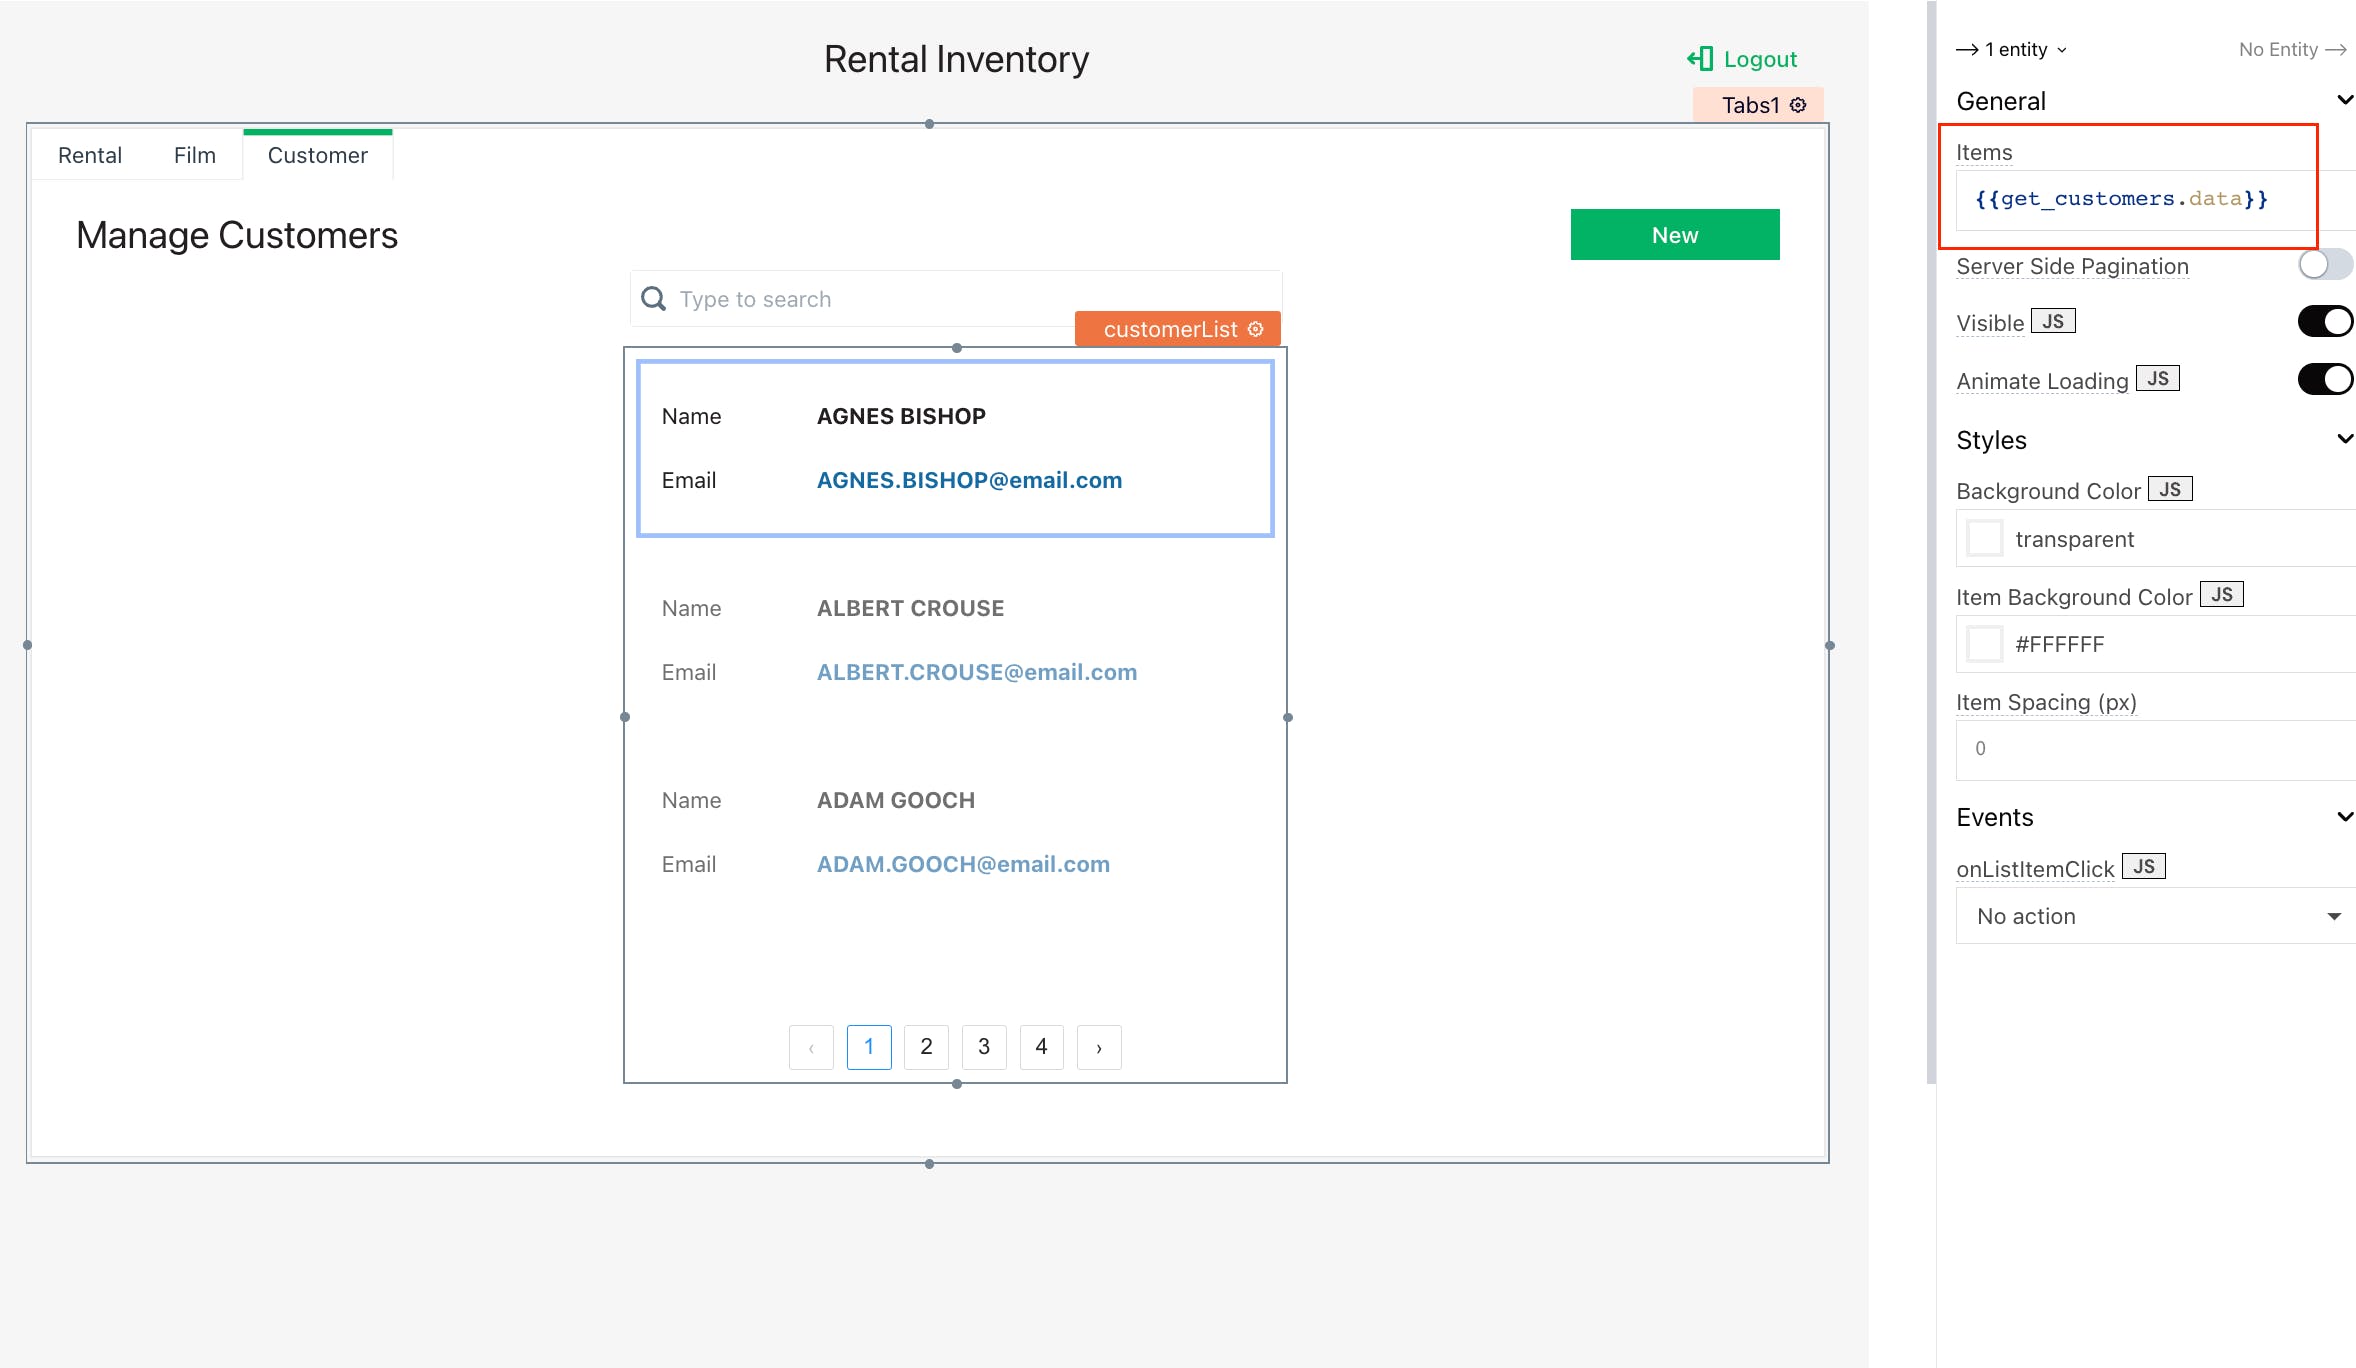Viewport: 2356px width, 1368px height.
Task: Enable Server Side Pagination switch
Action: click(x=2324, y=265)
